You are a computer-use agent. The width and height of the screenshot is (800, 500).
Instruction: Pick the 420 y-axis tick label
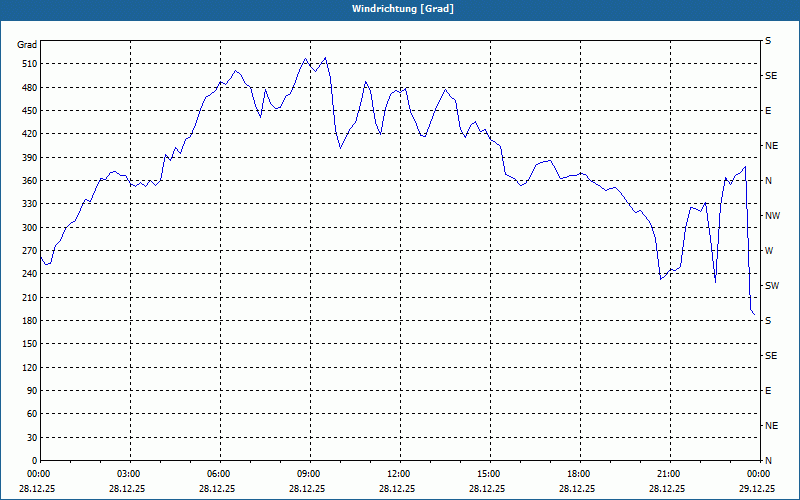pos(30,134)
